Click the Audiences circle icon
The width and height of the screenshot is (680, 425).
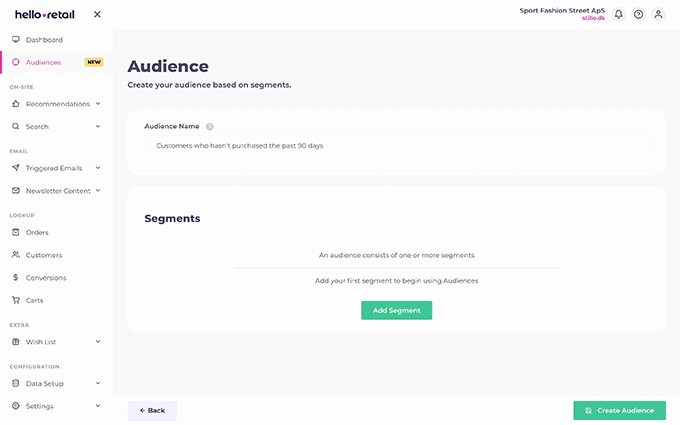pos(16,62)
